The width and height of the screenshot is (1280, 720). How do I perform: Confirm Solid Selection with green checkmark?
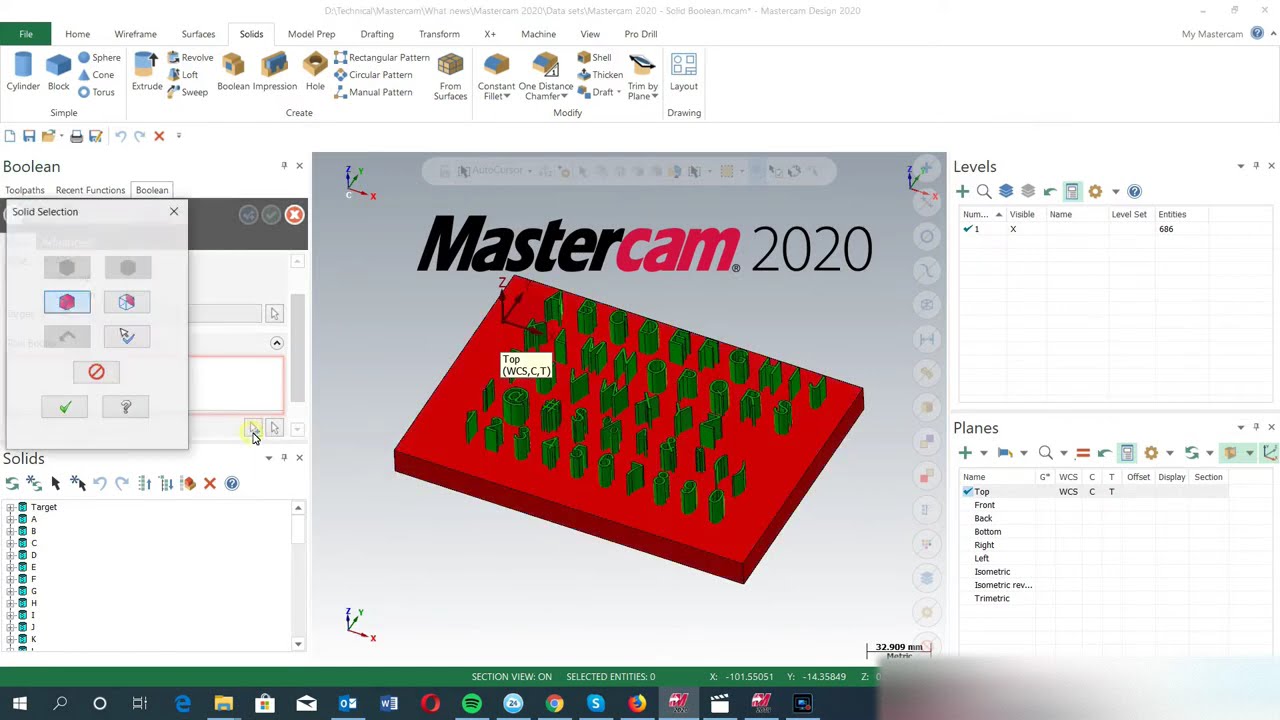pyautogui.click(x=65, y=407)
